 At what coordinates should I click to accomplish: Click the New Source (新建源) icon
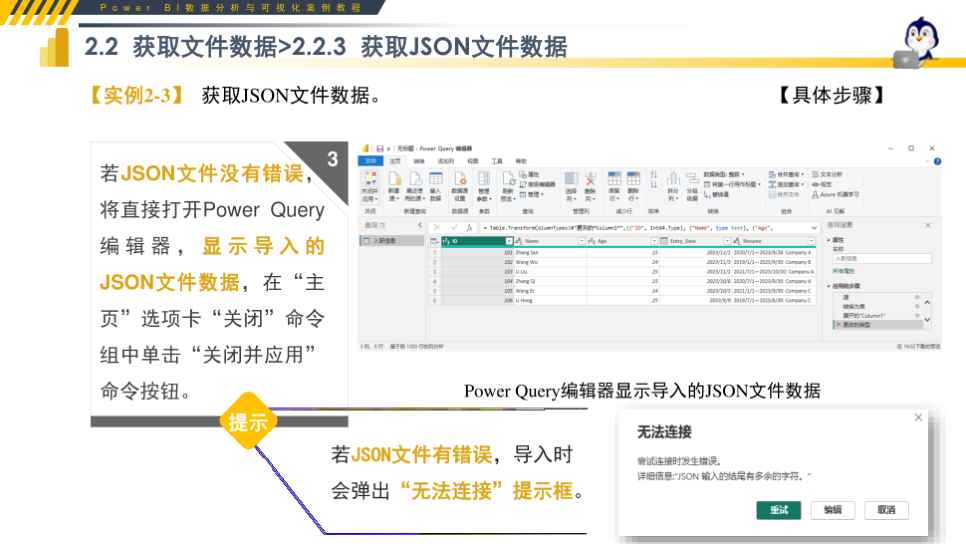tap(394, 180)
